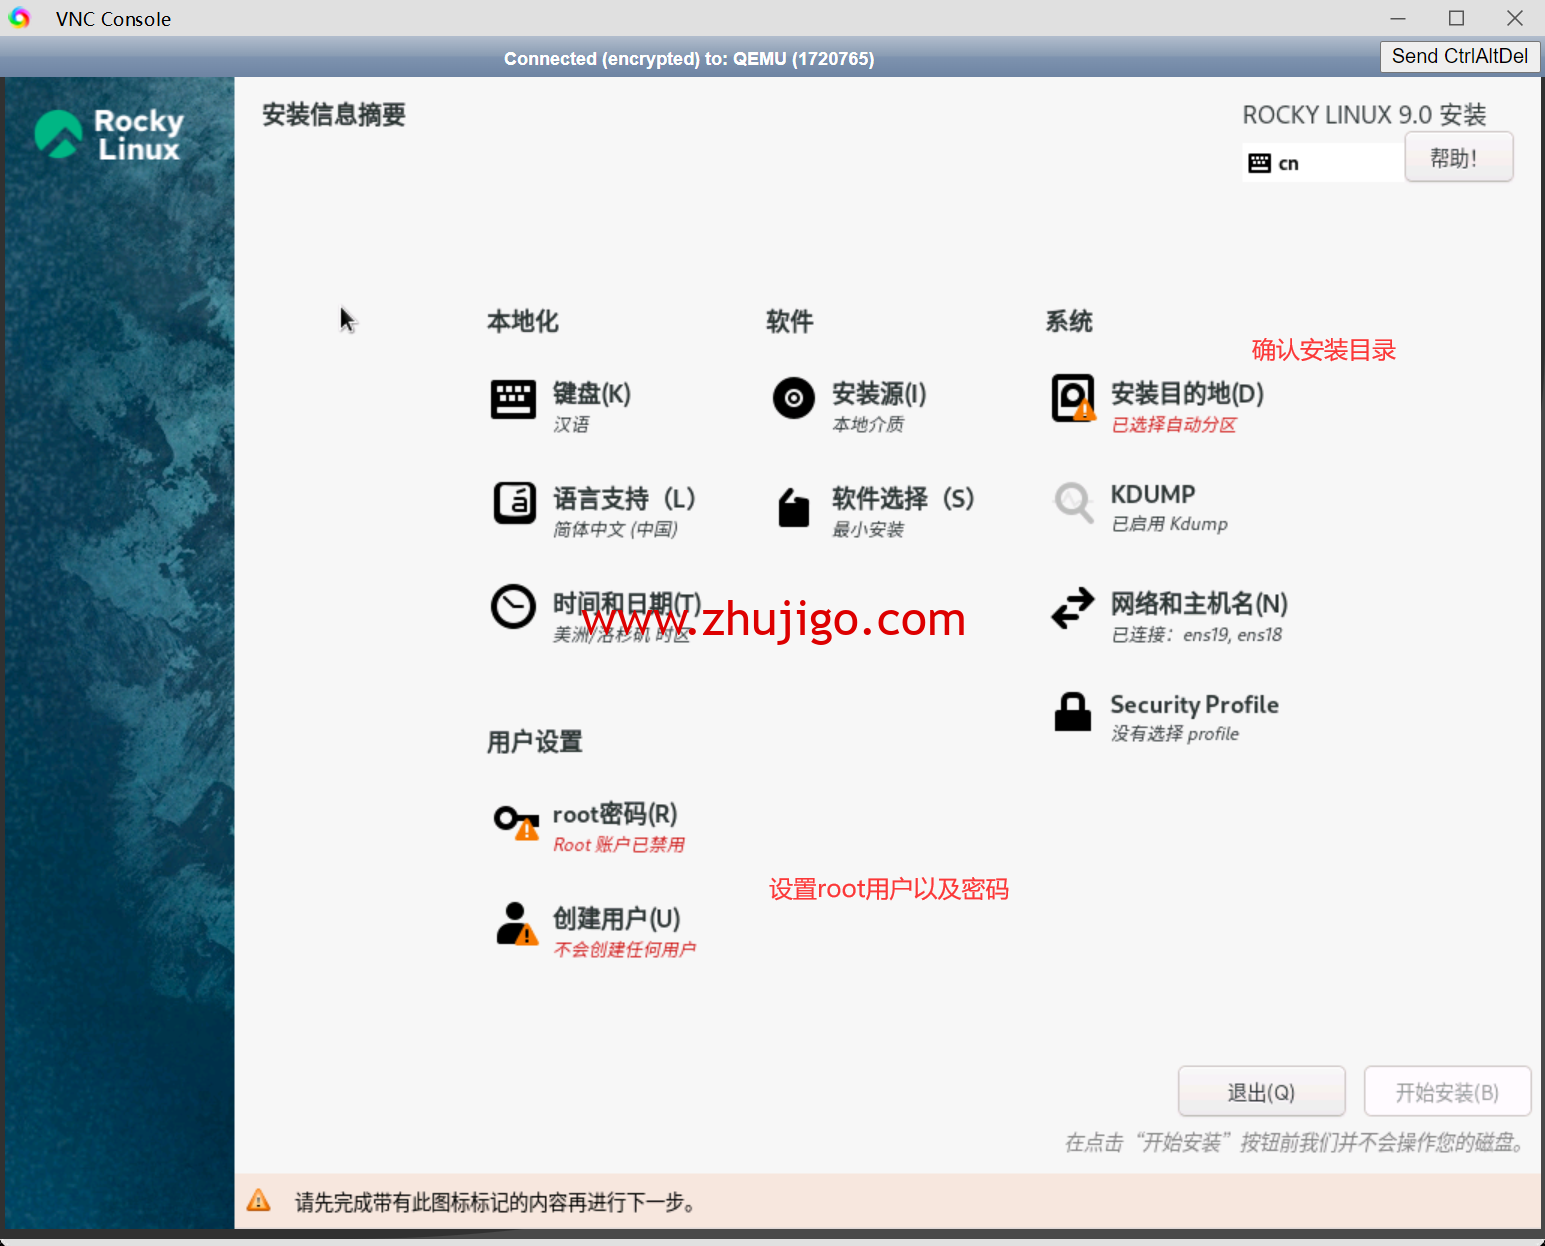Open the Security Profile label

coord(1195,705)
